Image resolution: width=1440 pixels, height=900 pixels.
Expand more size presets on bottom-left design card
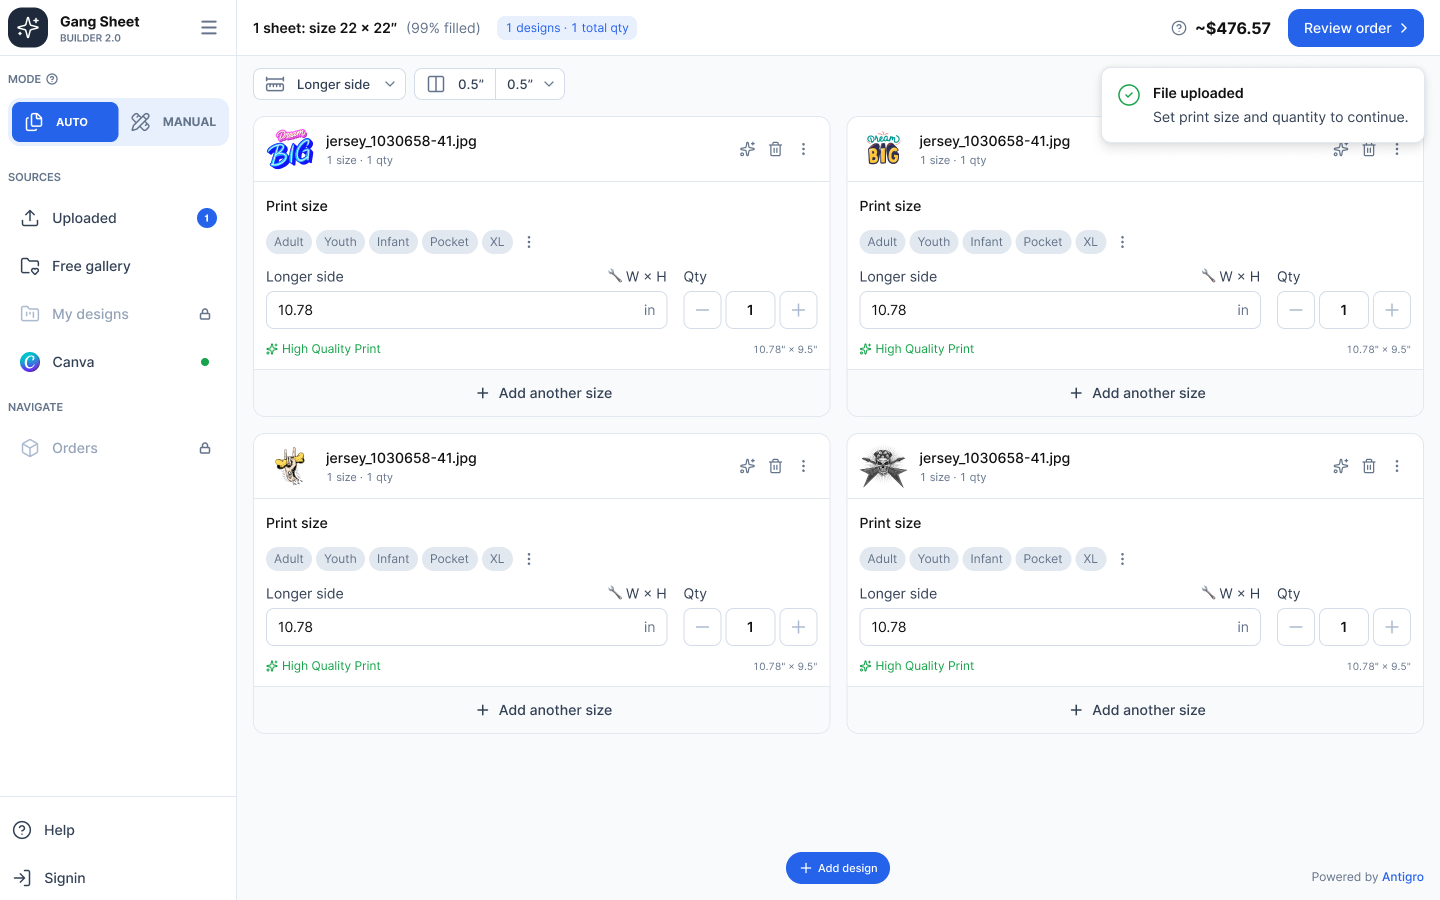[x=529, y=559]
